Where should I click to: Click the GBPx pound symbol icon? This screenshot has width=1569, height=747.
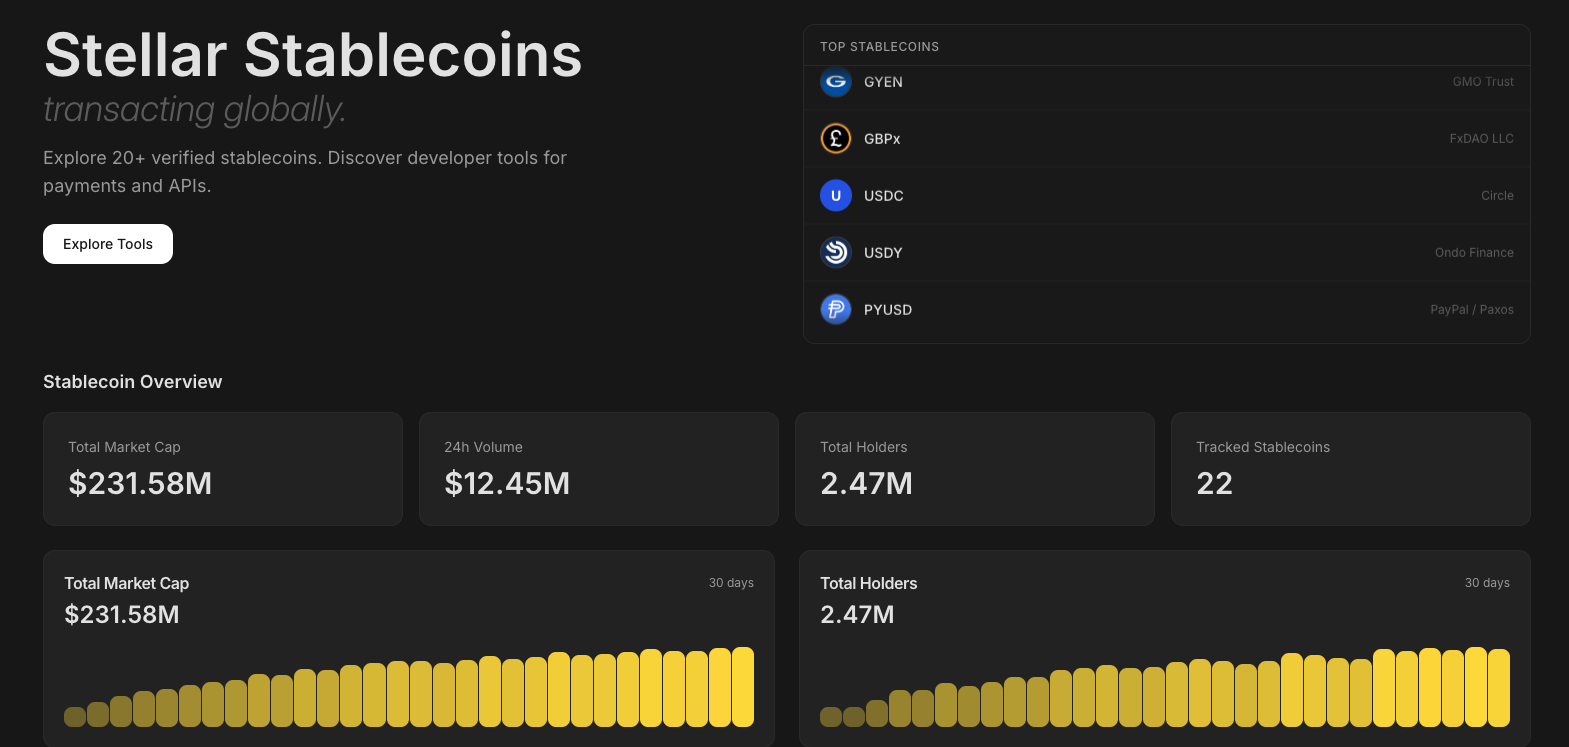[836, 139]
